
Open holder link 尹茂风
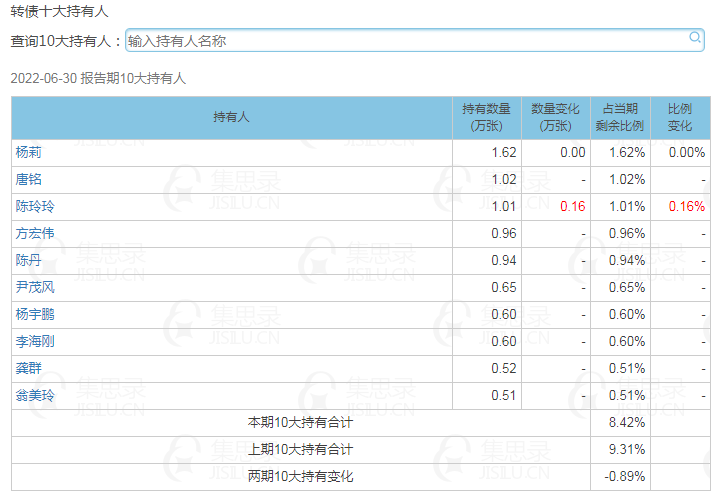tap(35, 287)
